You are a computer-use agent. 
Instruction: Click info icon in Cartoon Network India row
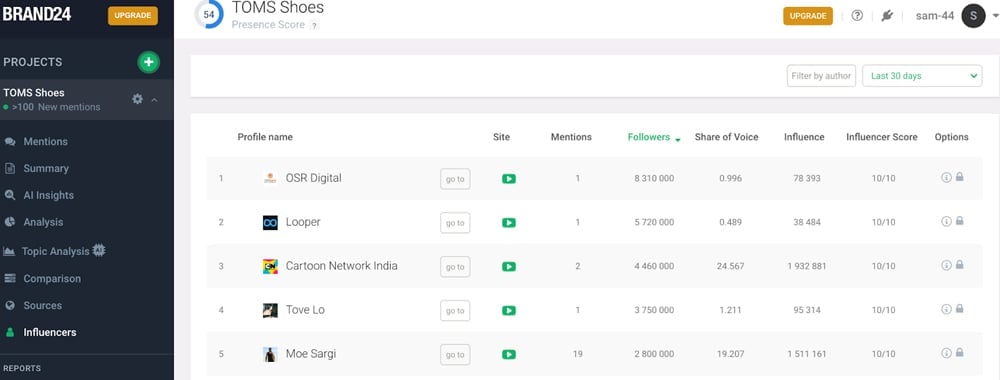click(x=946, y=265)
